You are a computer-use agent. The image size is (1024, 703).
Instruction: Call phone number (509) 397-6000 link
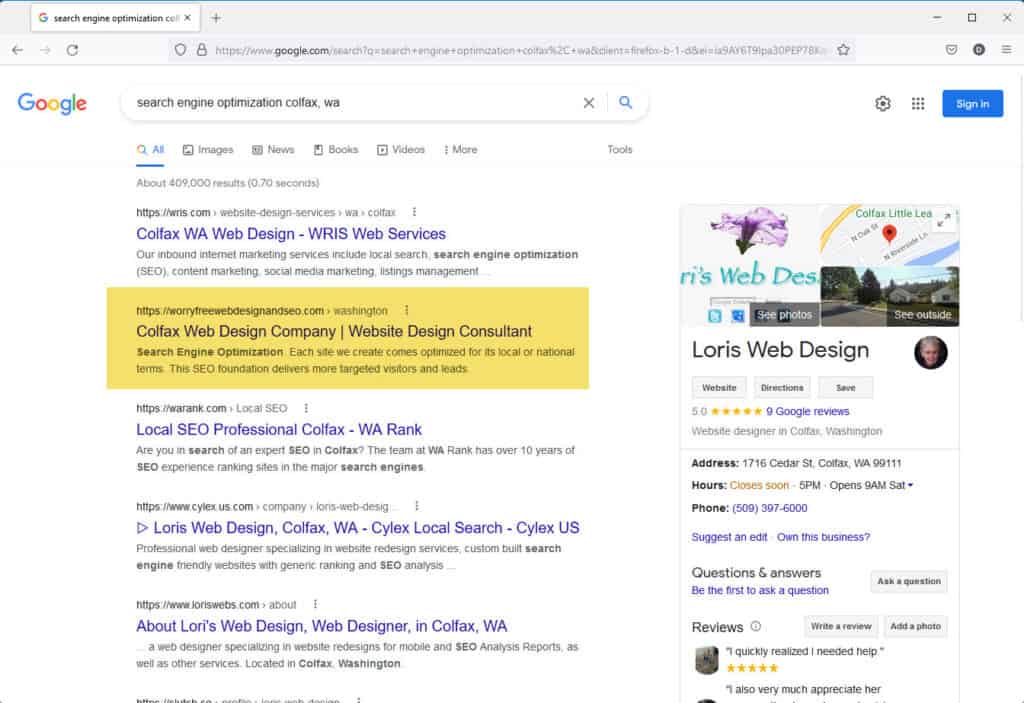(x=769, y=508)
